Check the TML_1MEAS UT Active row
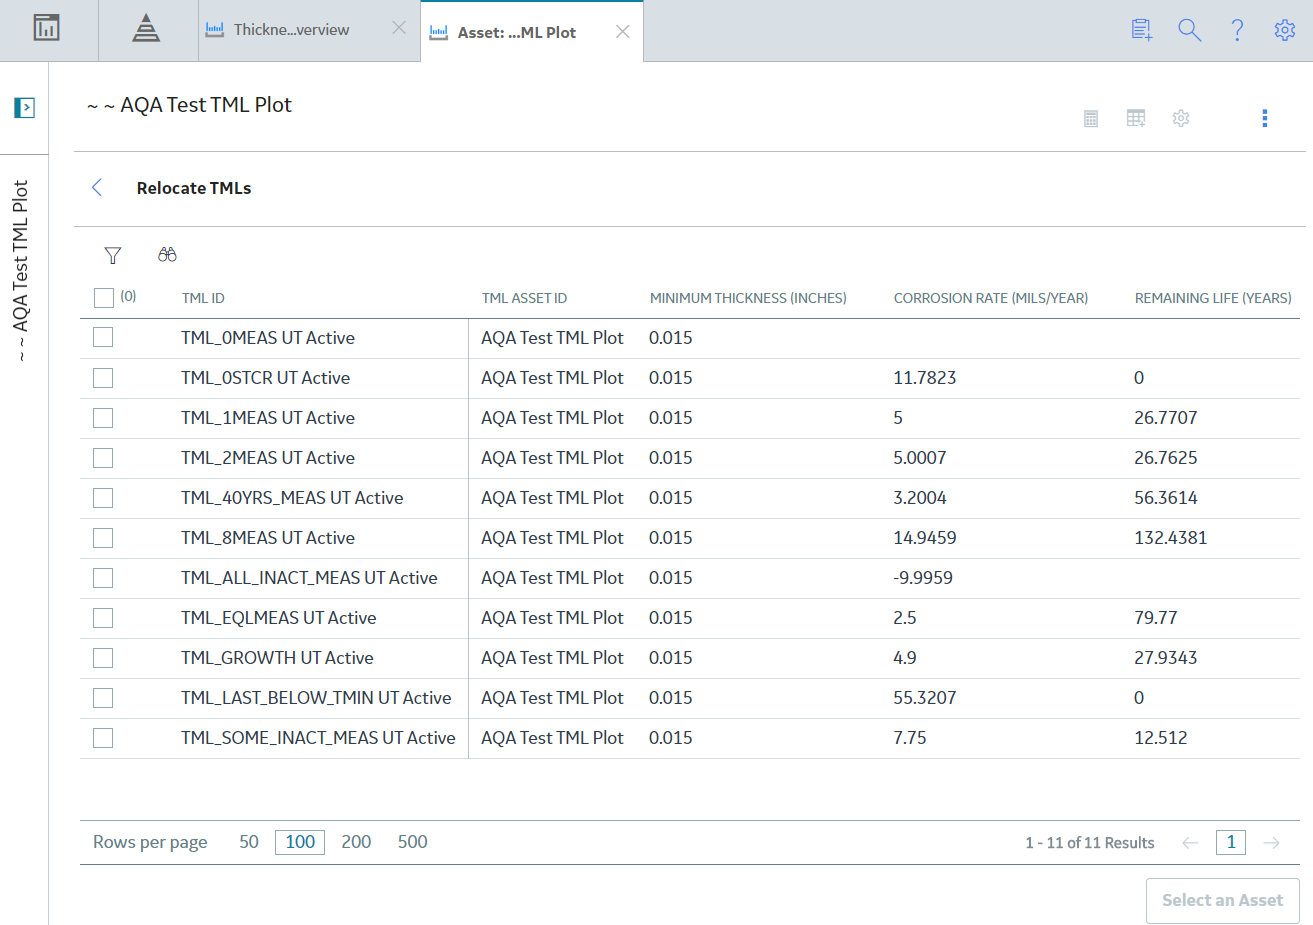The width and height of the screenshot is (1313, 925). tap(103, 418)
